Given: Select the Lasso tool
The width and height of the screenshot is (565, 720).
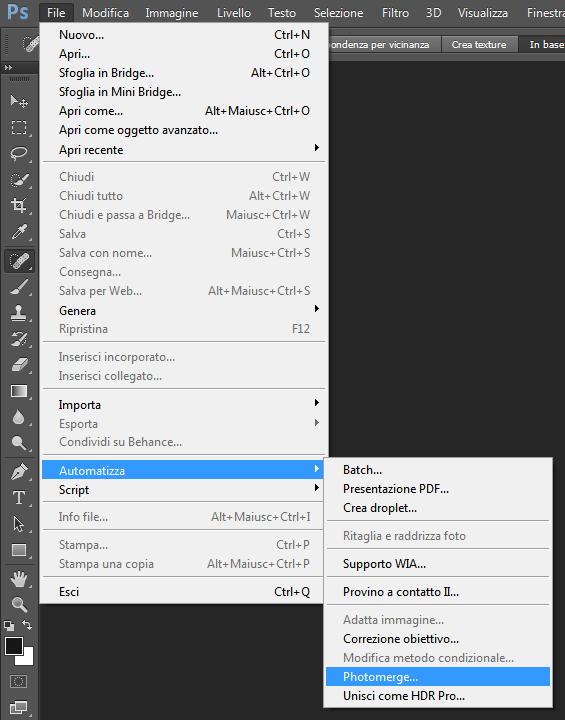Looking at the screenshot, I should pyautogui.click(x=19, y=153).
